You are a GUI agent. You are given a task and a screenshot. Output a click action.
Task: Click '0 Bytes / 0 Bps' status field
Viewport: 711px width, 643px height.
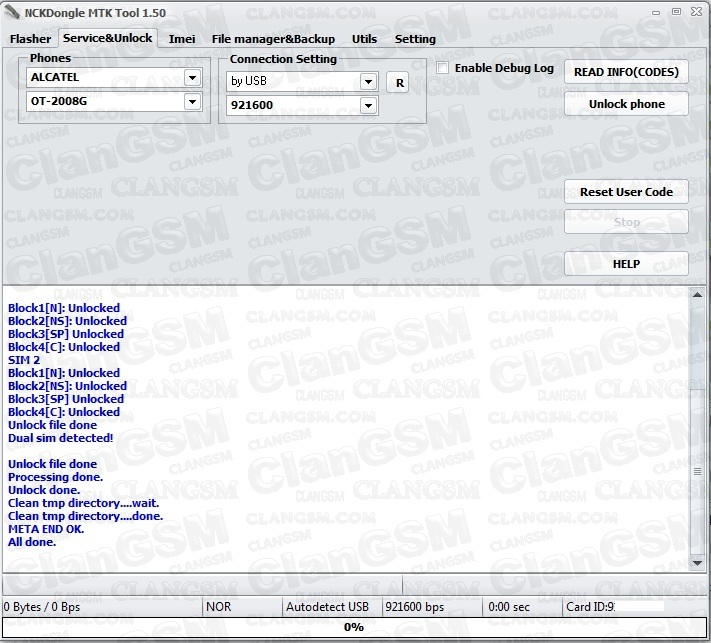coord(102,607)
